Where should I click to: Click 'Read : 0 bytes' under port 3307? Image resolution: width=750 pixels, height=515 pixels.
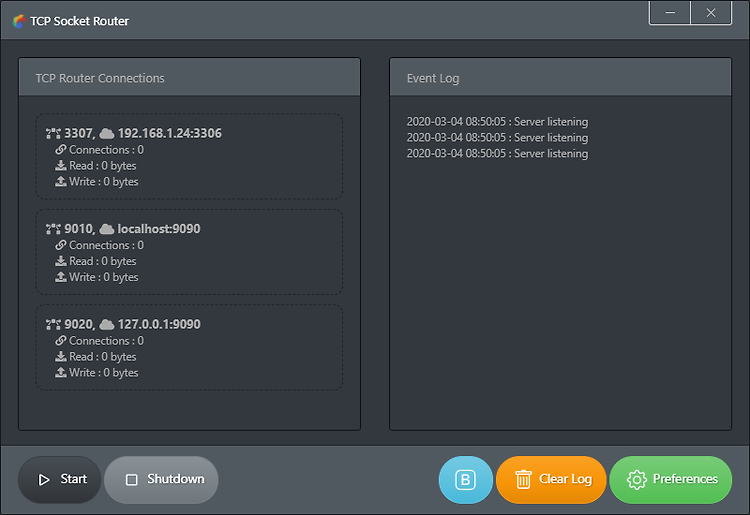coord(103,165)
